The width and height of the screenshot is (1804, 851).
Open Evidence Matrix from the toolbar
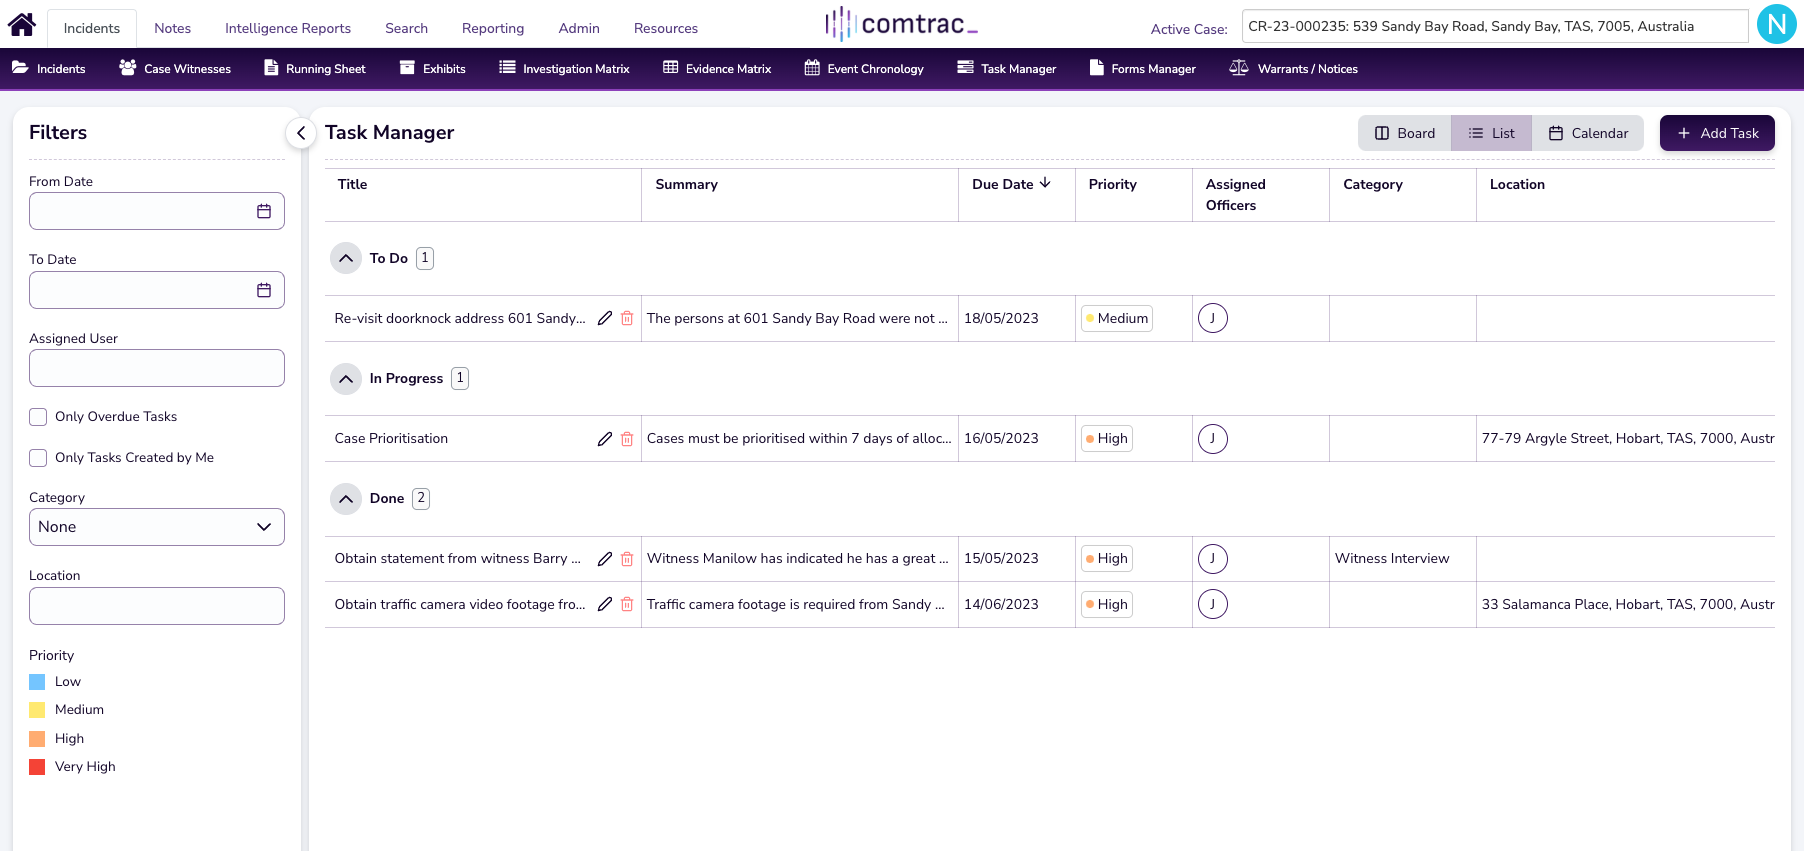pos(717,69)
